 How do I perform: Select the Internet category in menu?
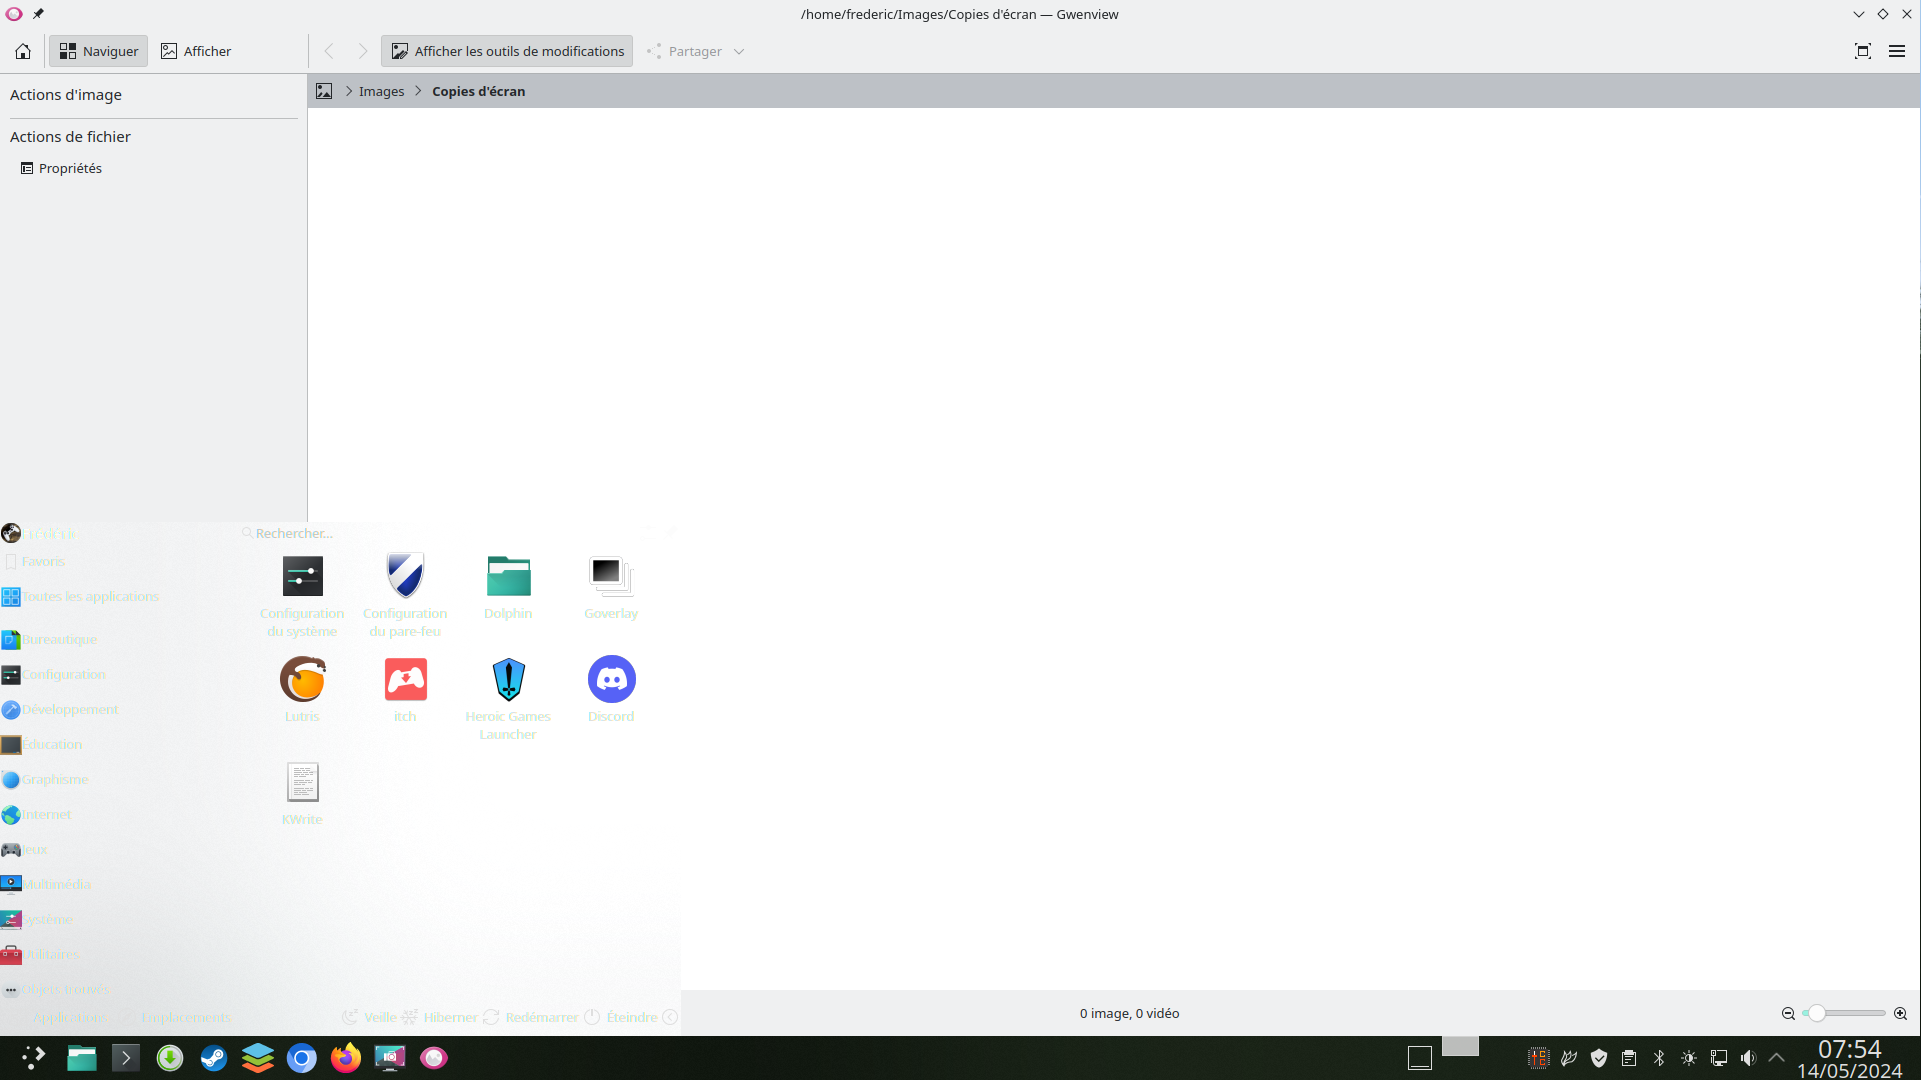46,814
